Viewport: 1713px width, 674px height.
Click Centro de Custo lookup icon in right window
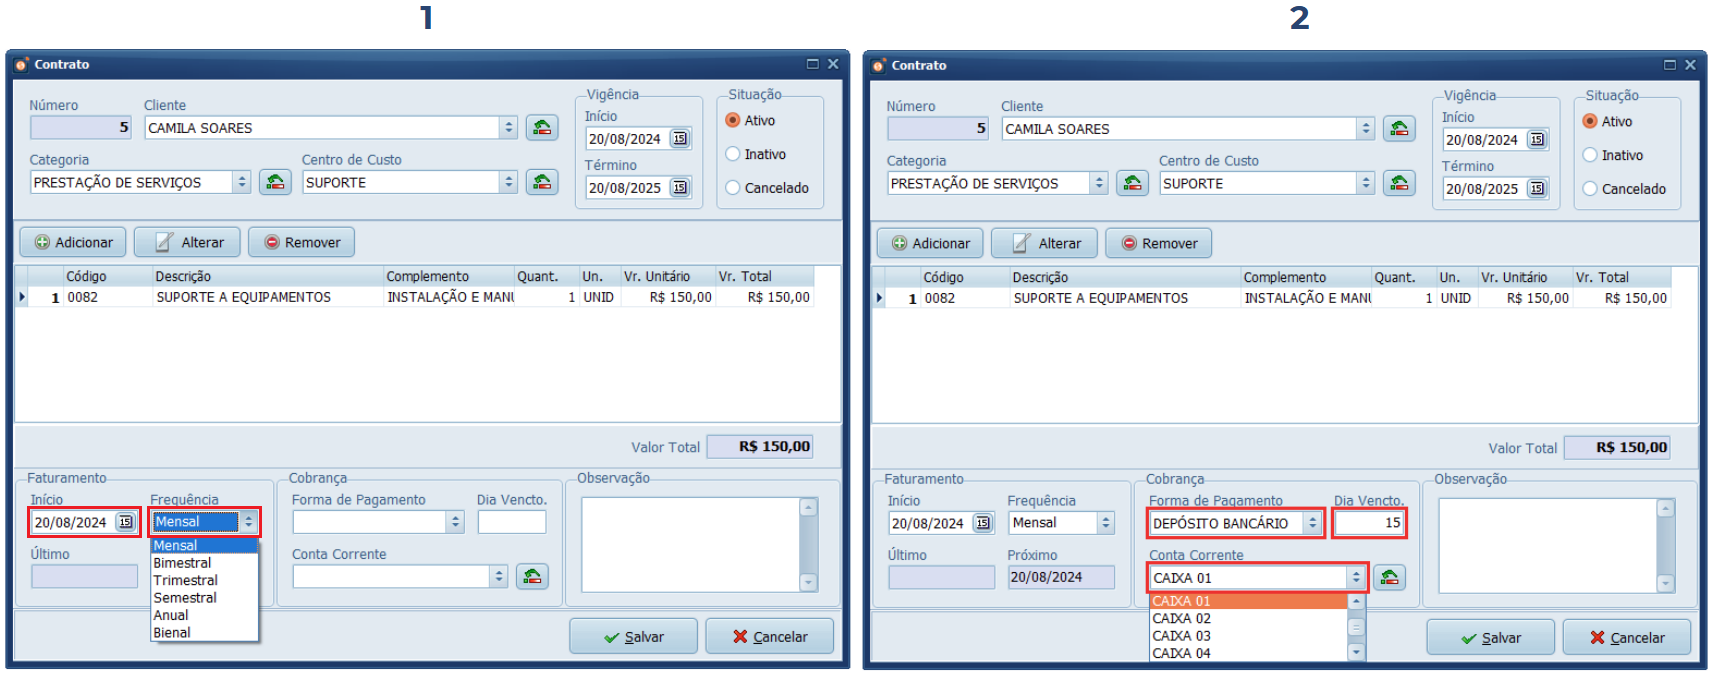pos(1399,184)
